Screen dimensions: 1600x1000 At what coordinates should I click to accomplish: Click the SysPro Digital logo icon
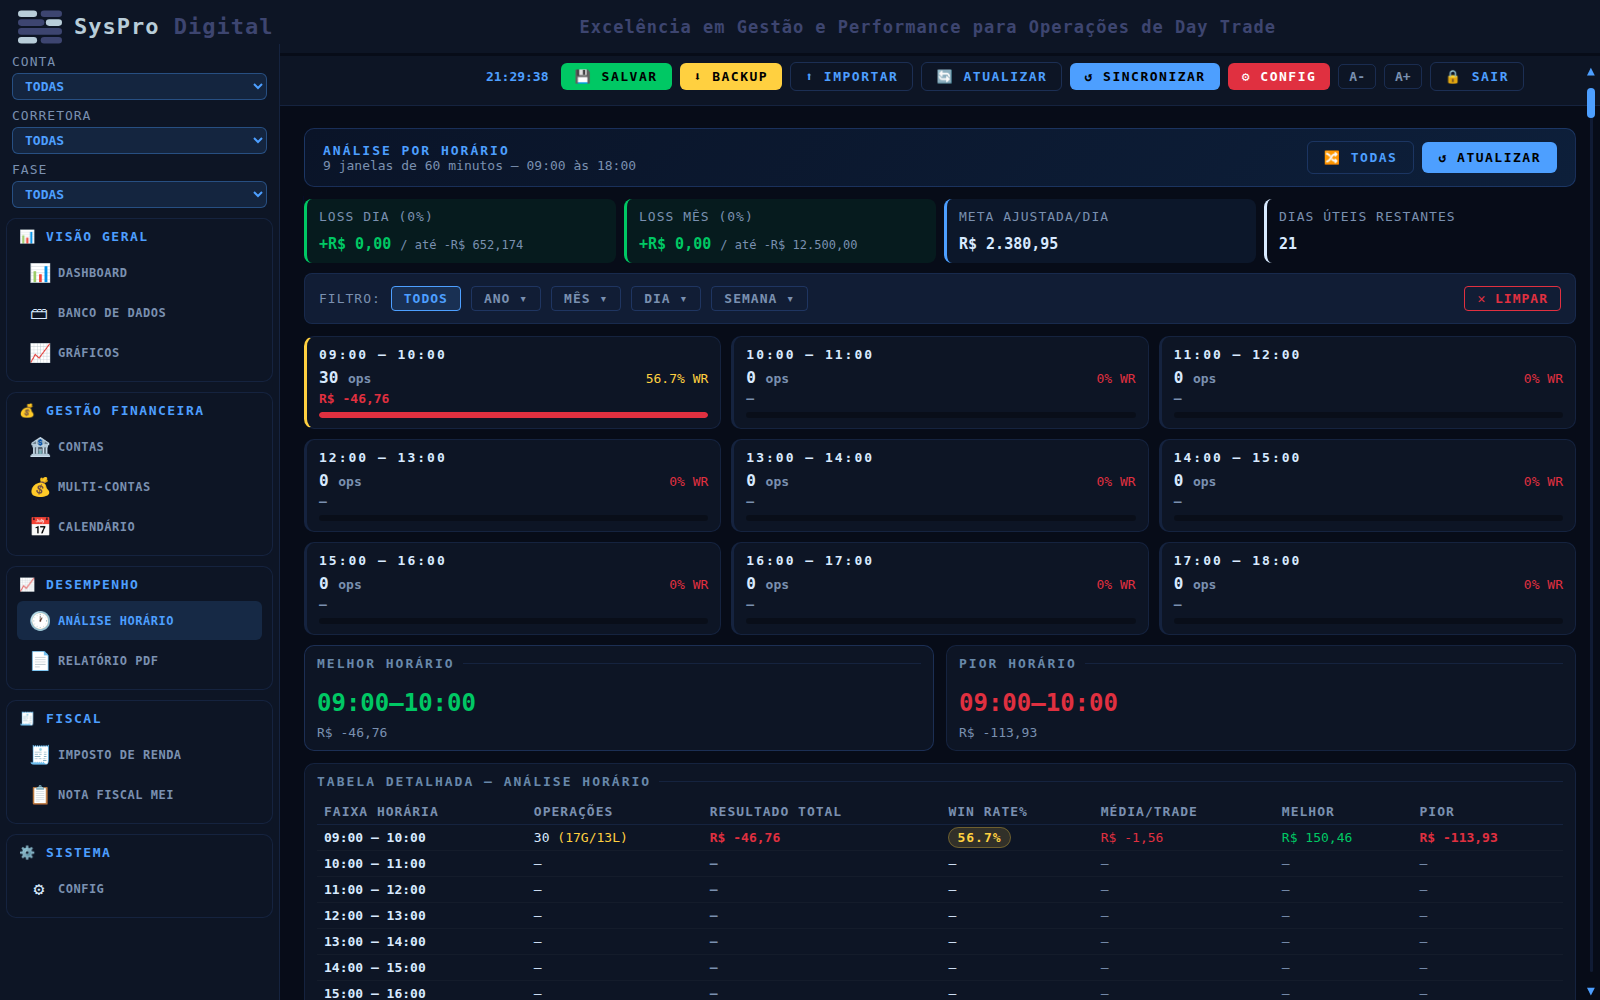click(40, 27)
